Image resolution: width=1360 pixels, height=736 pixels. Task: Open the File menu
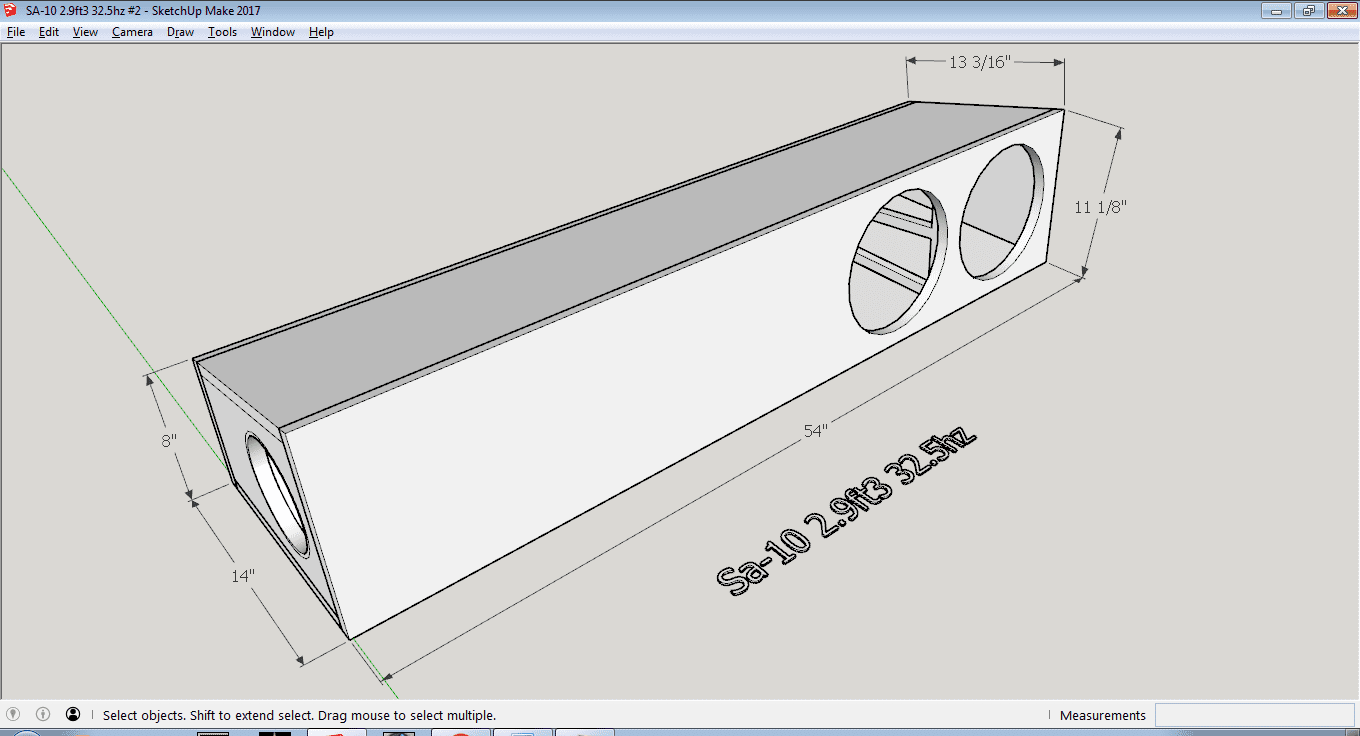point(16,32)
